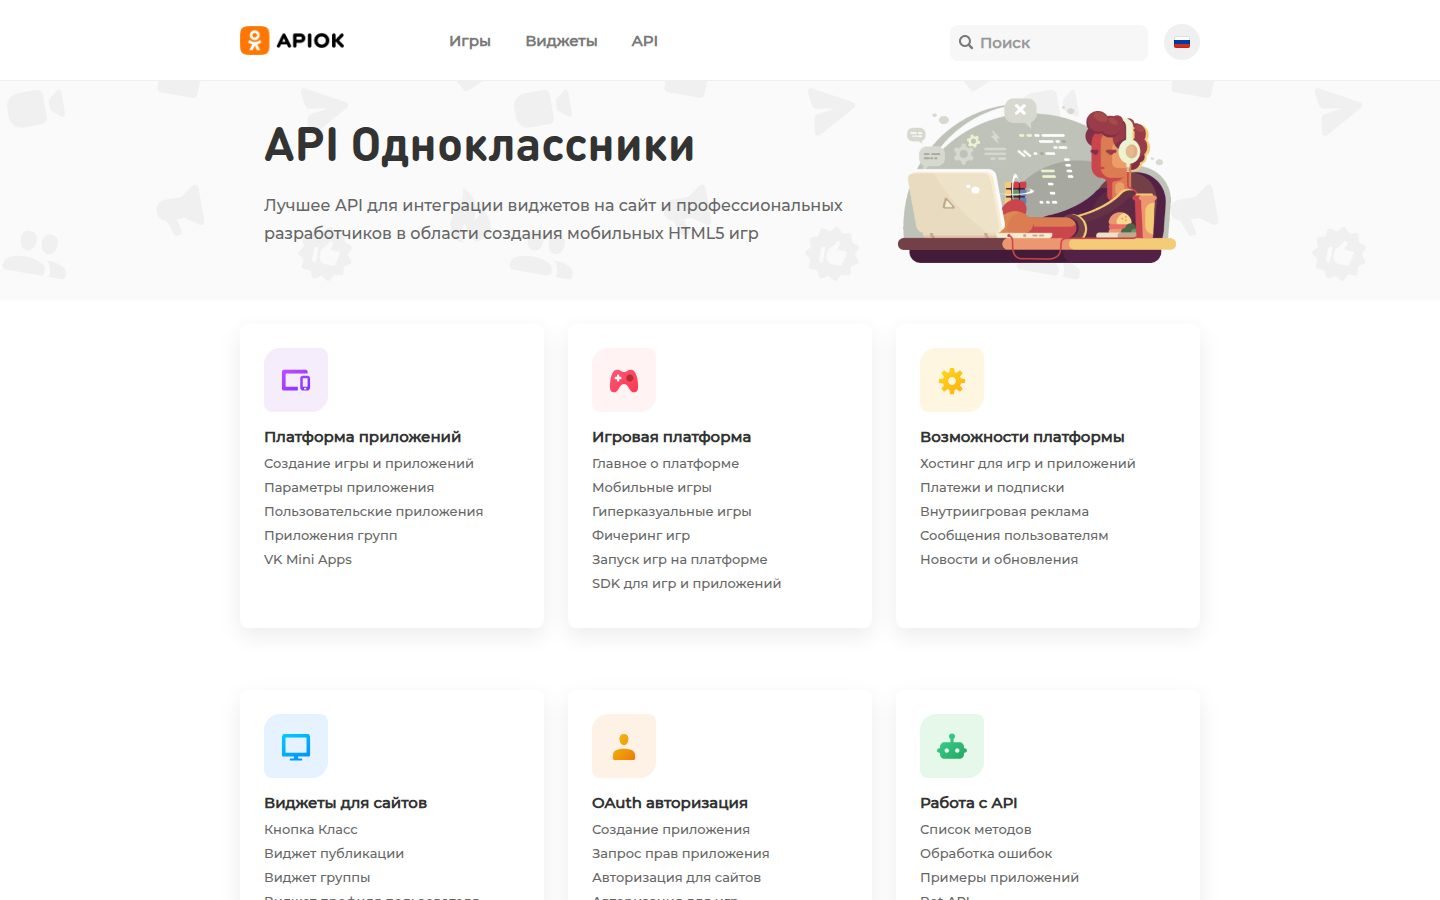Screen dimensions: 1440x900
Task: Click the magnifier icon in search box
Action: 966,42
